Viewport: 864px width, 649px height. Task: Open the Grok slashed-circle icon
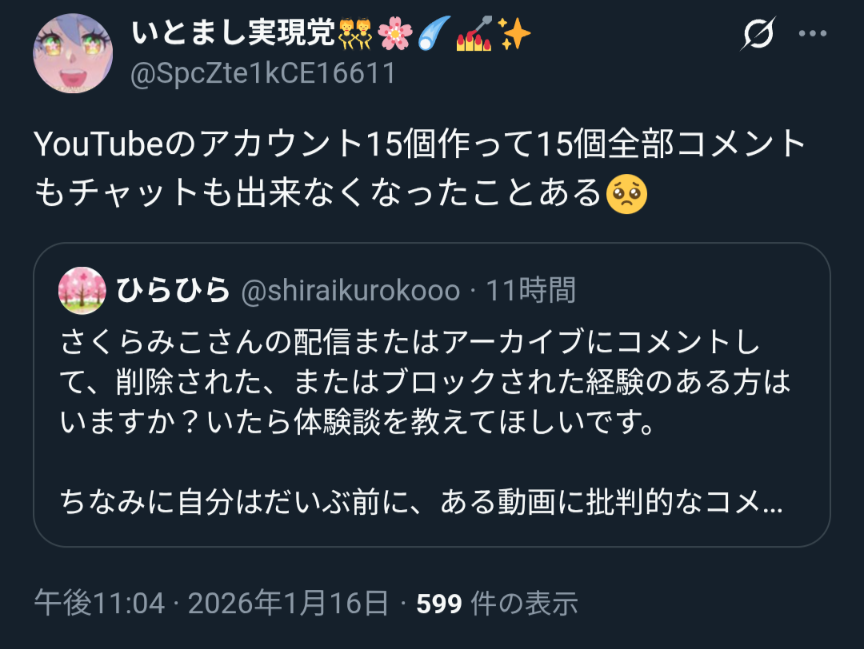(758, 34)
